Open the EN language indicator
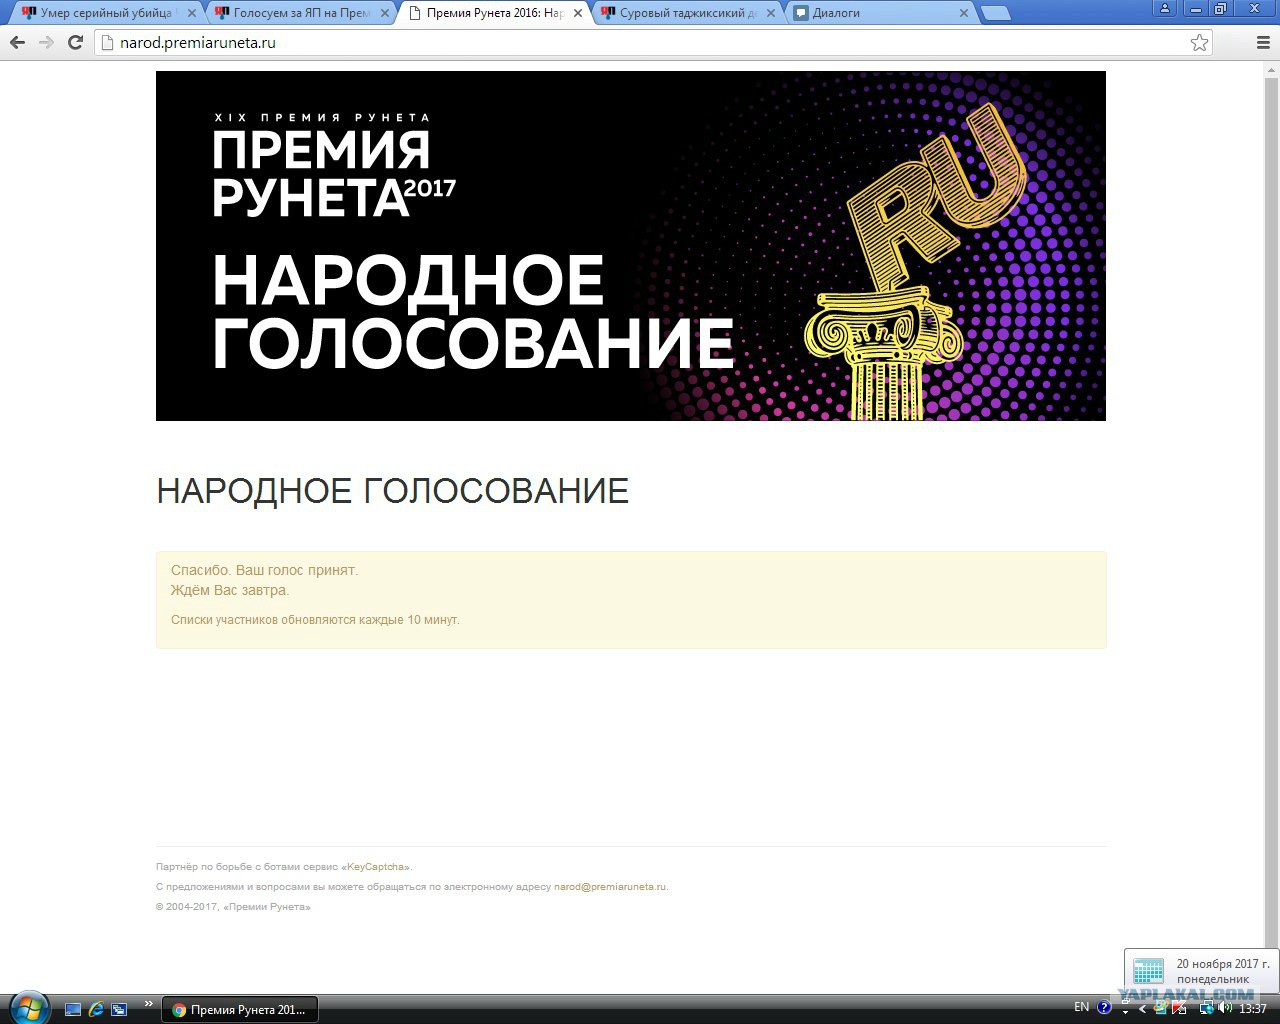 coord(1081,1007)
